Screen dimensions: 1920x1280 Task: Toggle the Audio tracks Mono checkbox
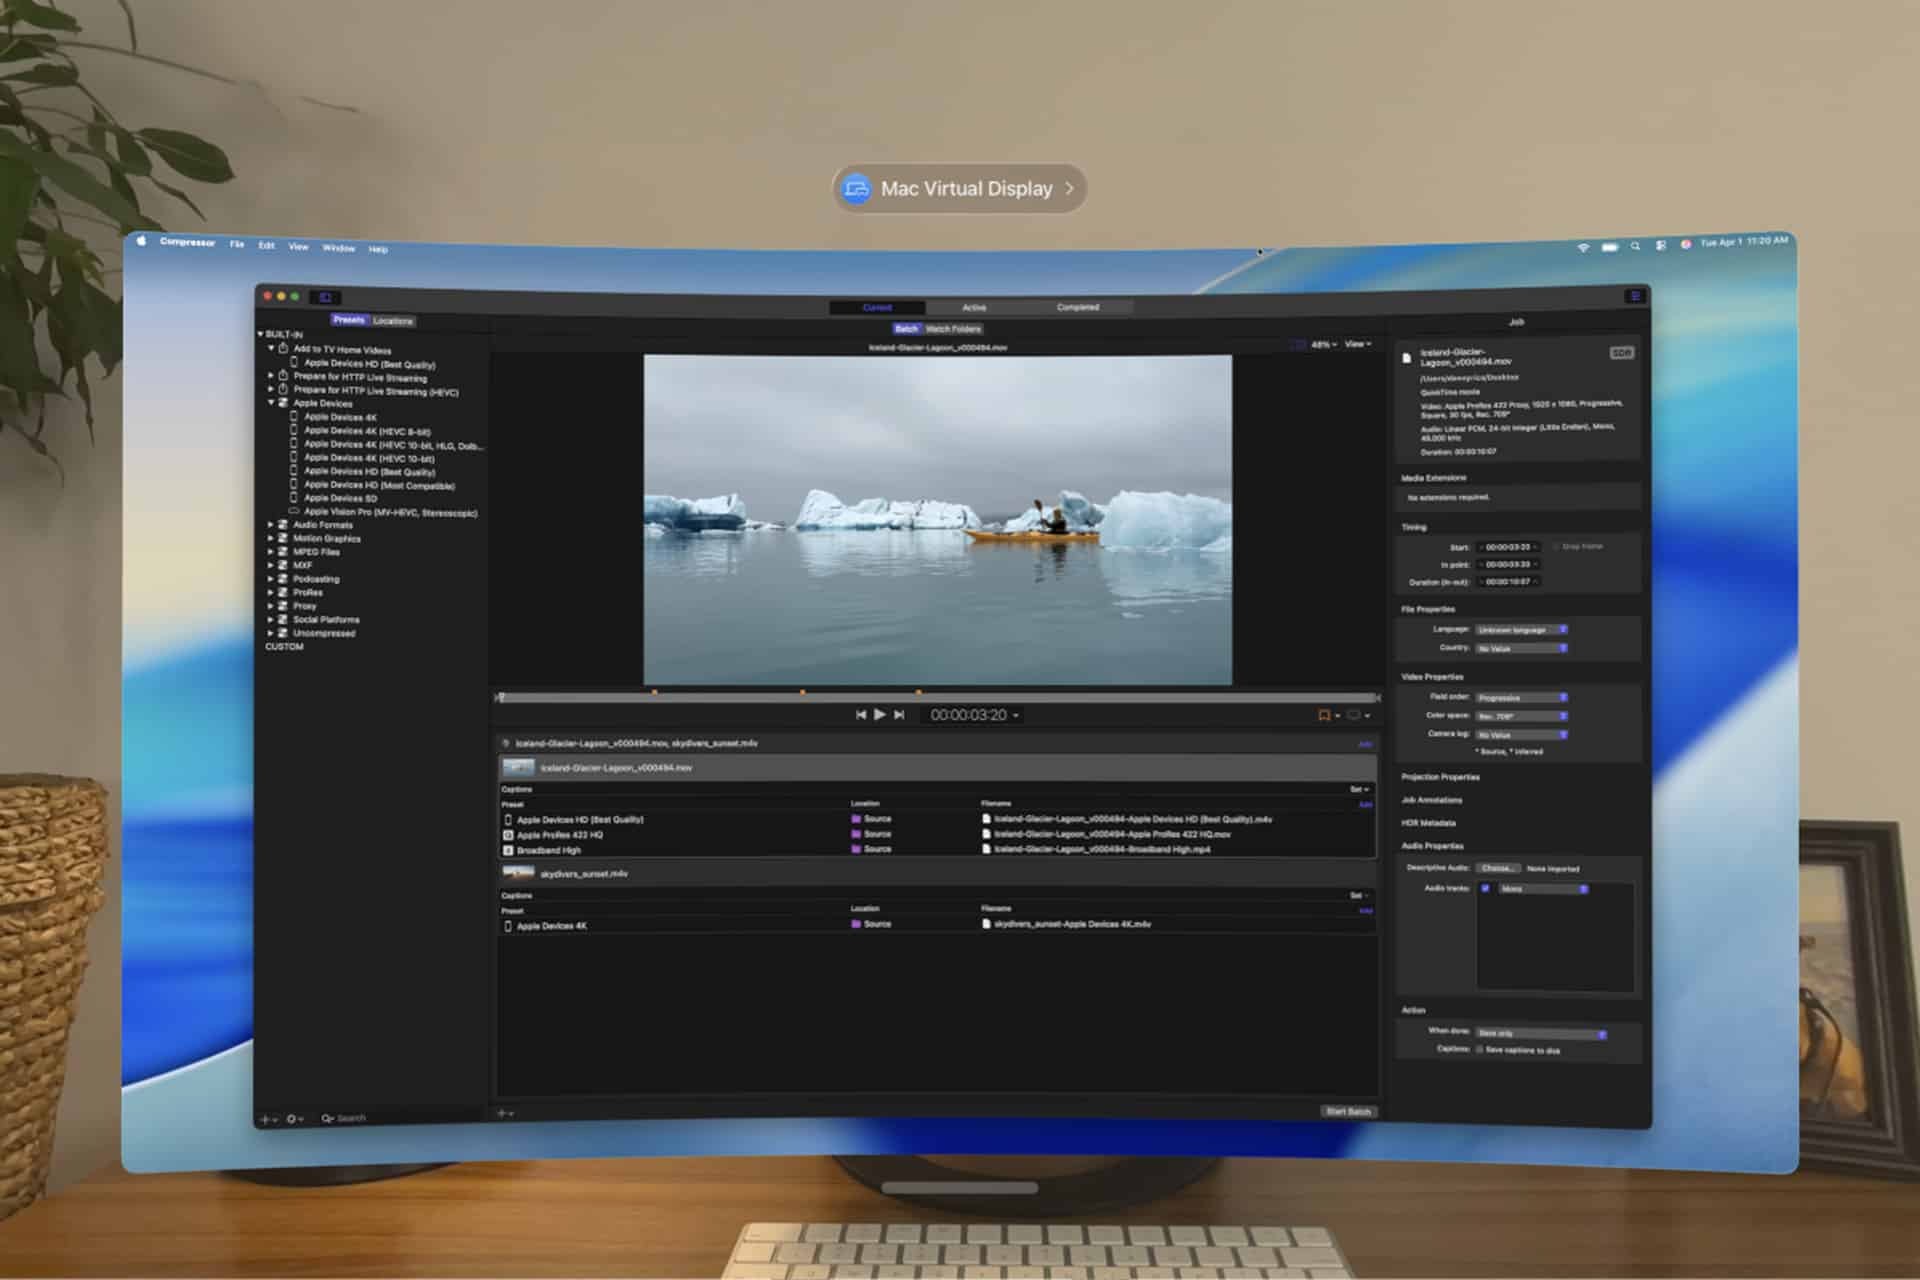[1485, 888]
